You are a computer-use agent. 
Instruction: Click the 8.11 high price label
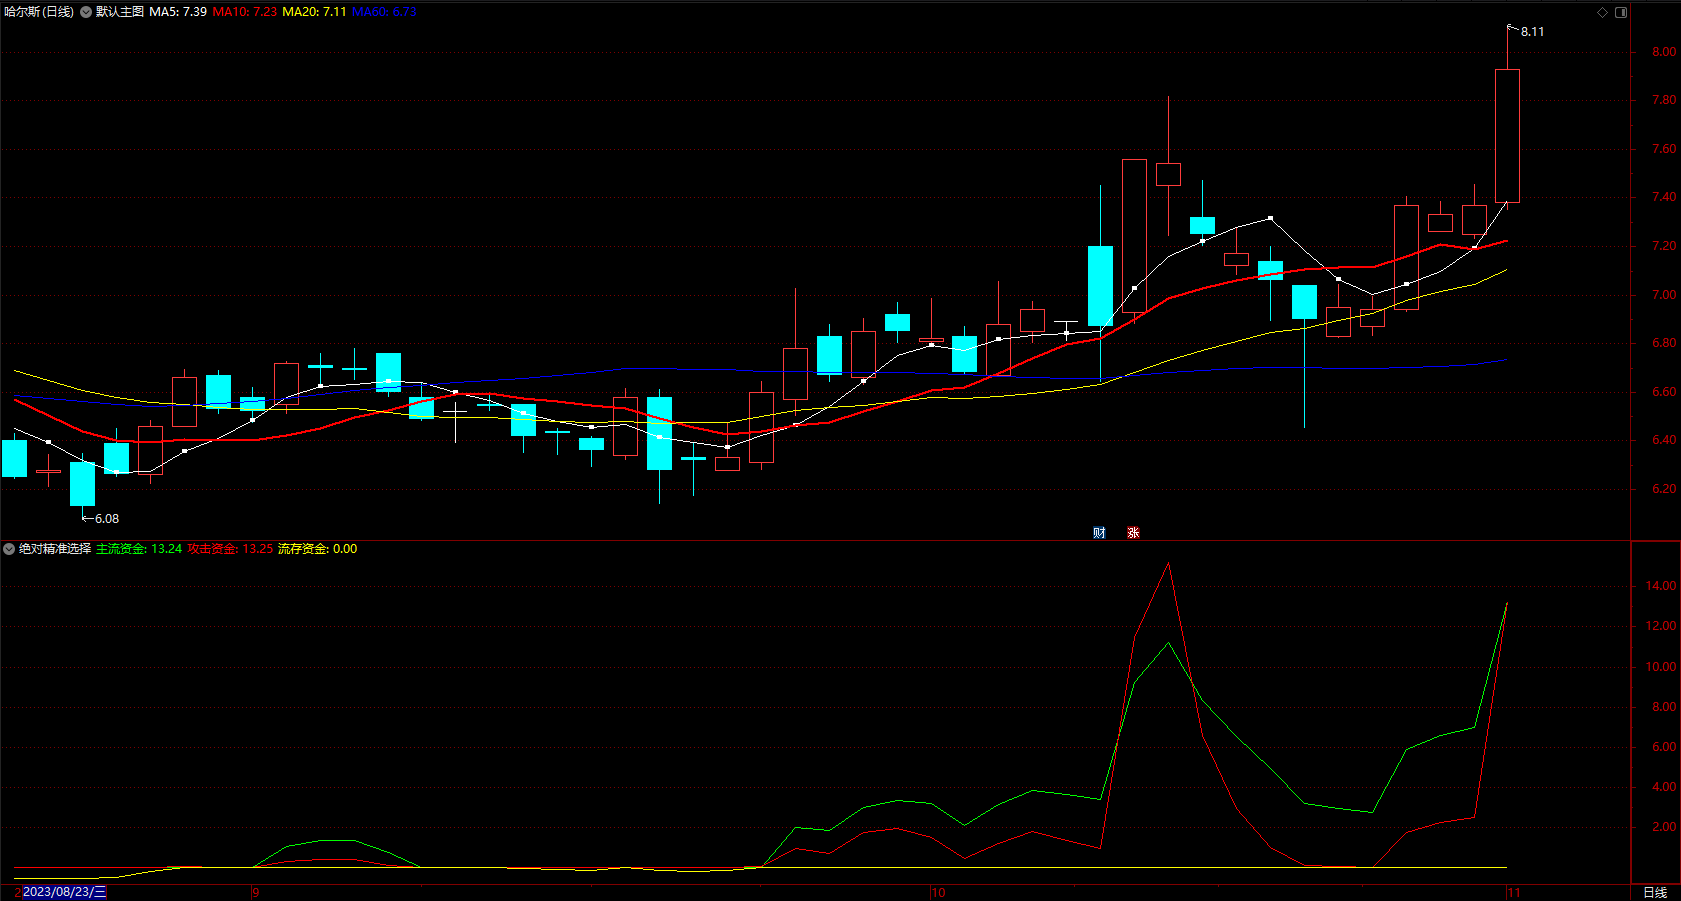1532,32
